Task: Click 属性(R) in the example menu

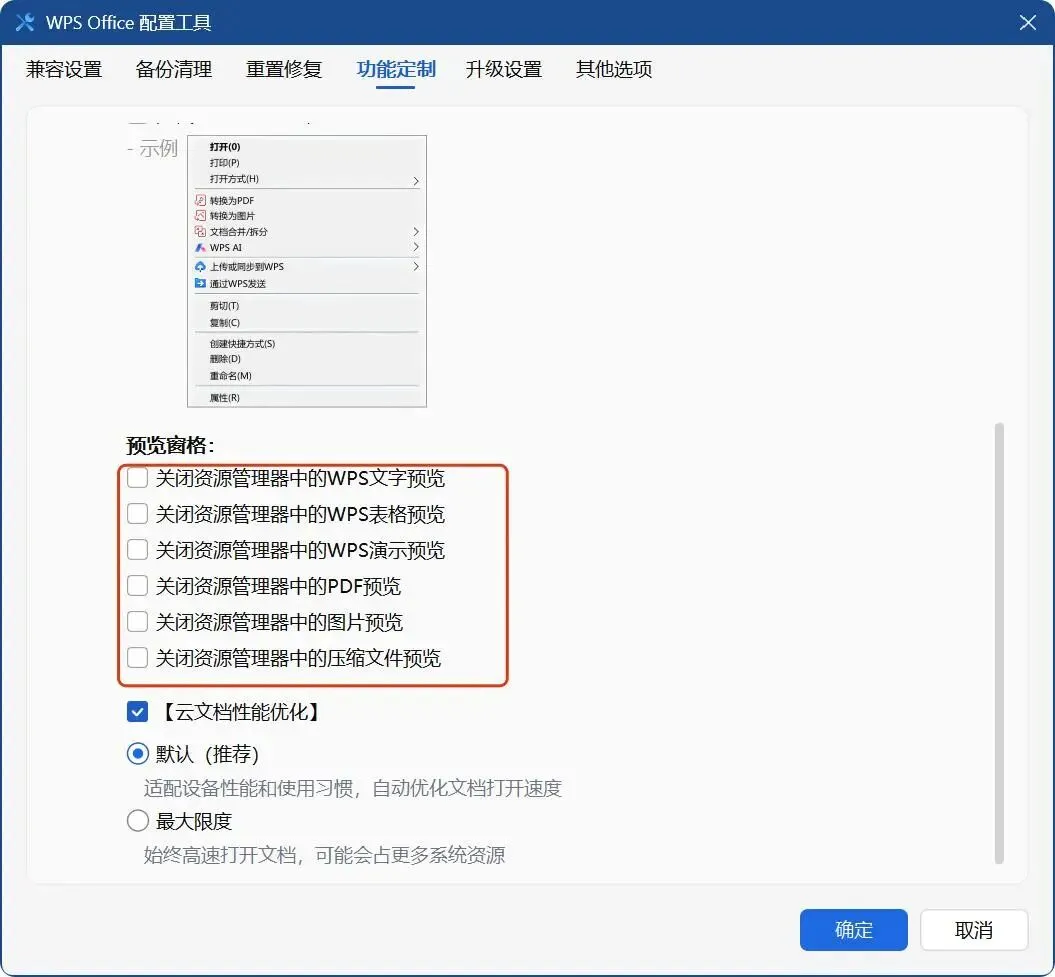Action: coord(225,398)
